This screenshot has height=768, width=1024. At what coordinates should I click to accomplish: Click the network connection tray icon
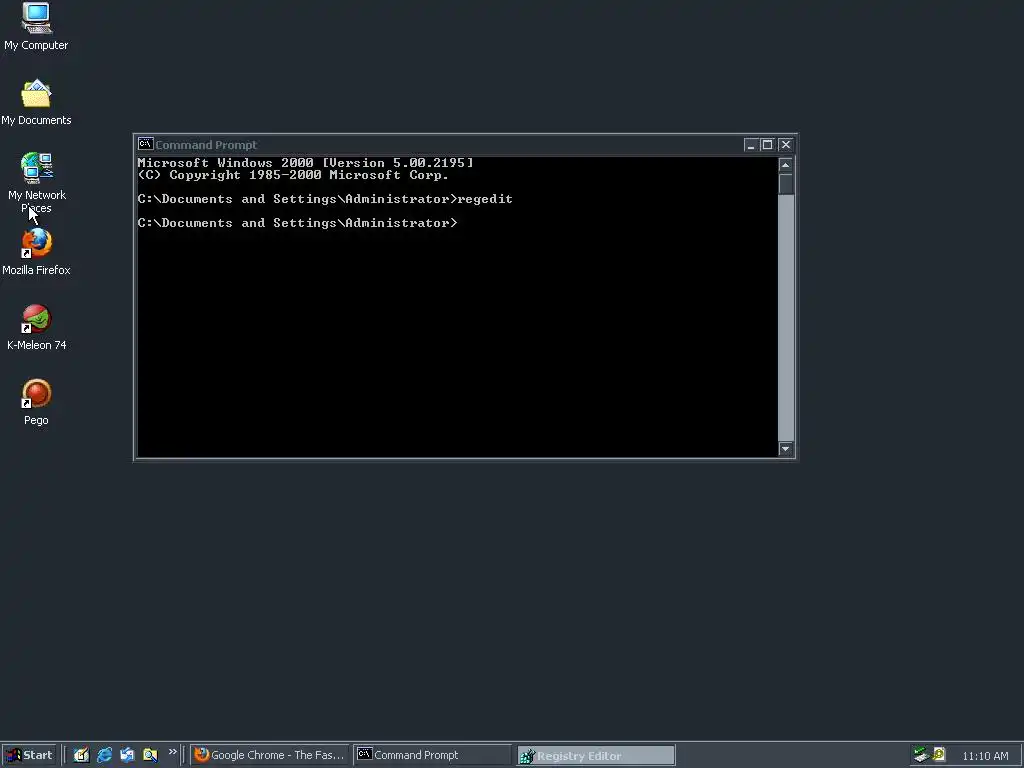click(921, 755)
